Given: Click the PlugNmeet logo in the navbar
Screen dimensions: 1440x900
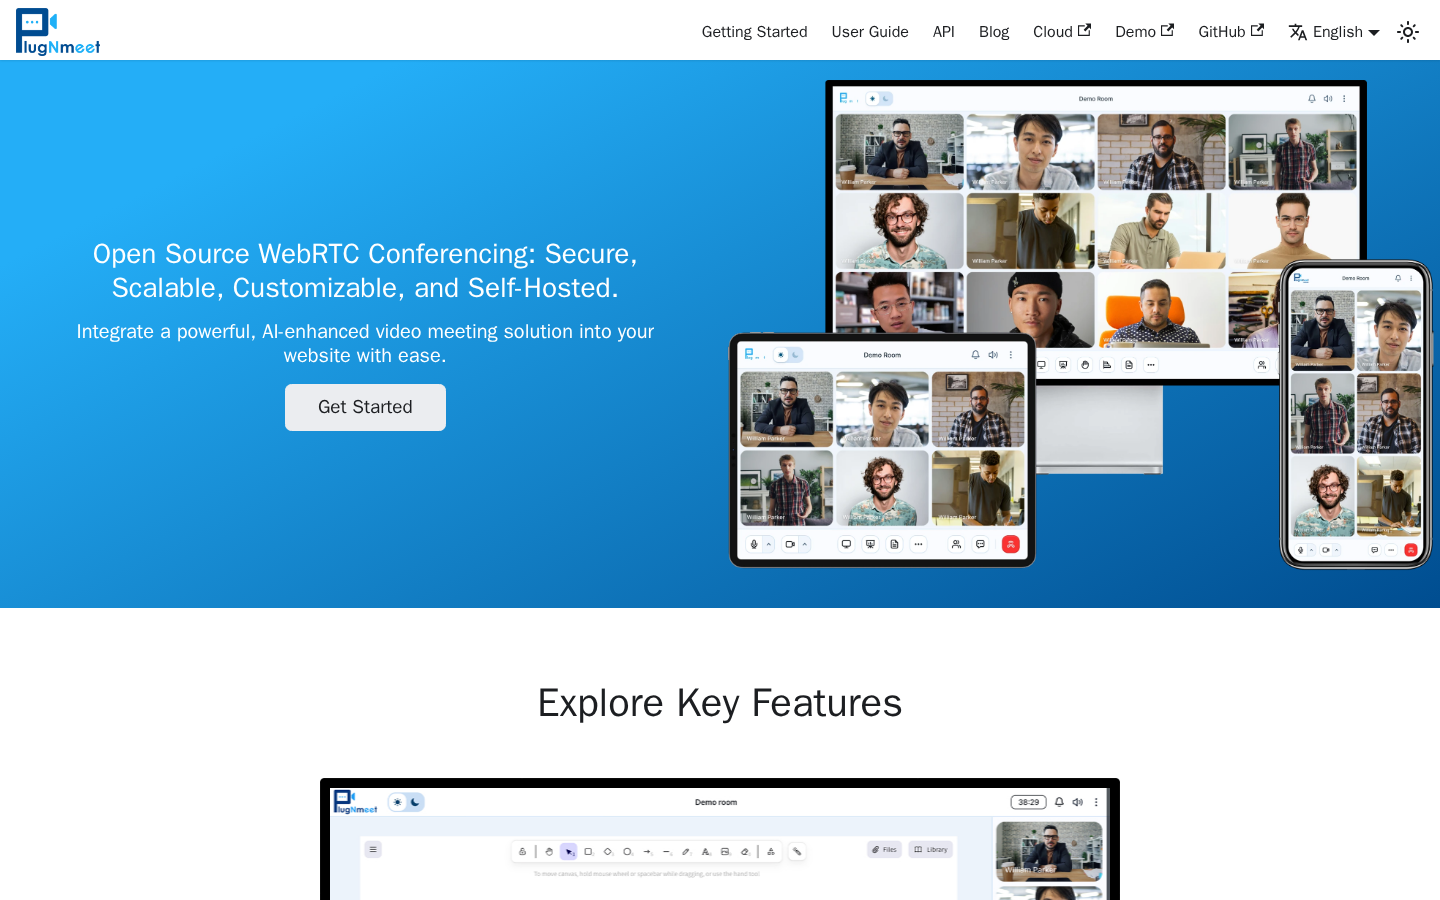Looking at the screenshot, I should [x=58, y=31].
